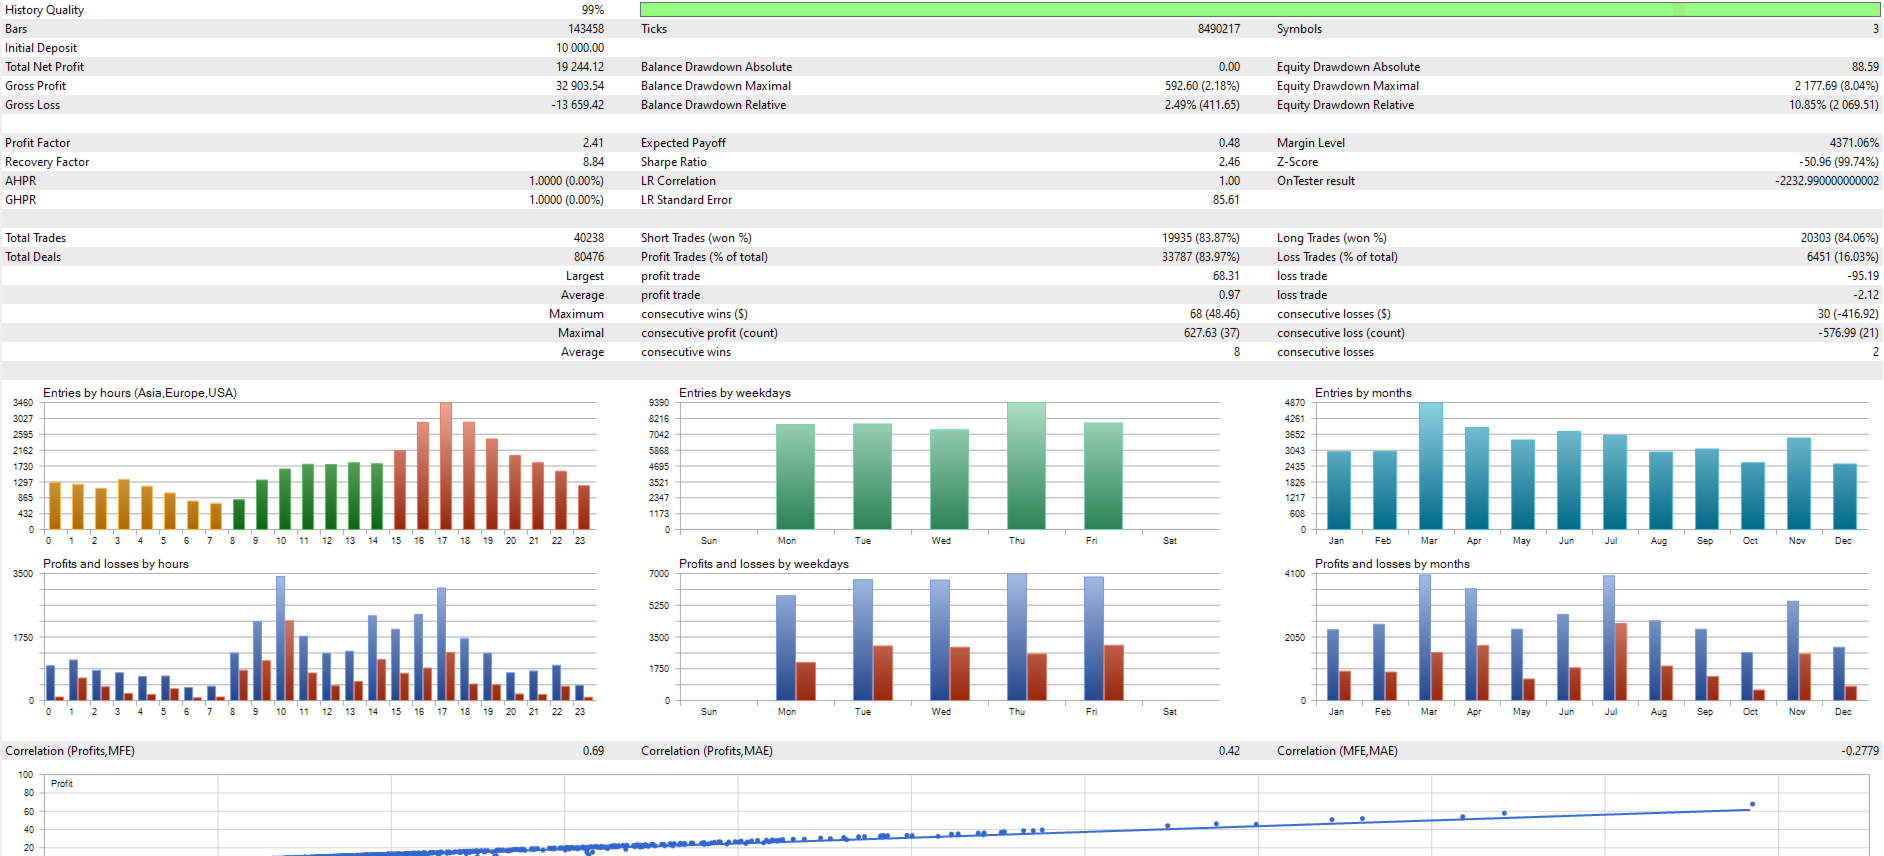1884x856 pixels.
Task: Click the Z-Score value -50.96 (99.74%)
Action: pos(1839,162)
